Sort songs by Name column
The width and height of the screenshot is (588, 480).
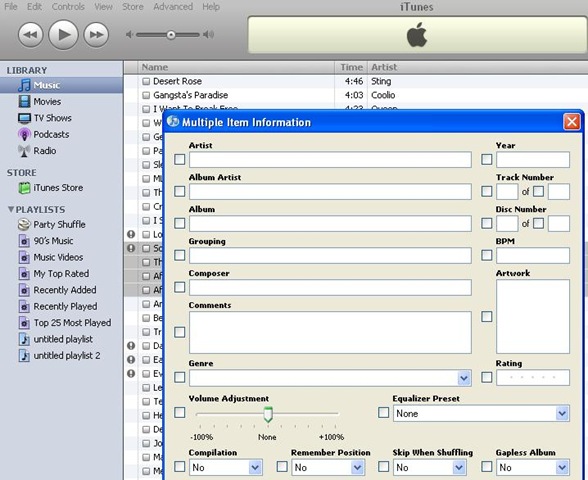click(x=236, y=67)
